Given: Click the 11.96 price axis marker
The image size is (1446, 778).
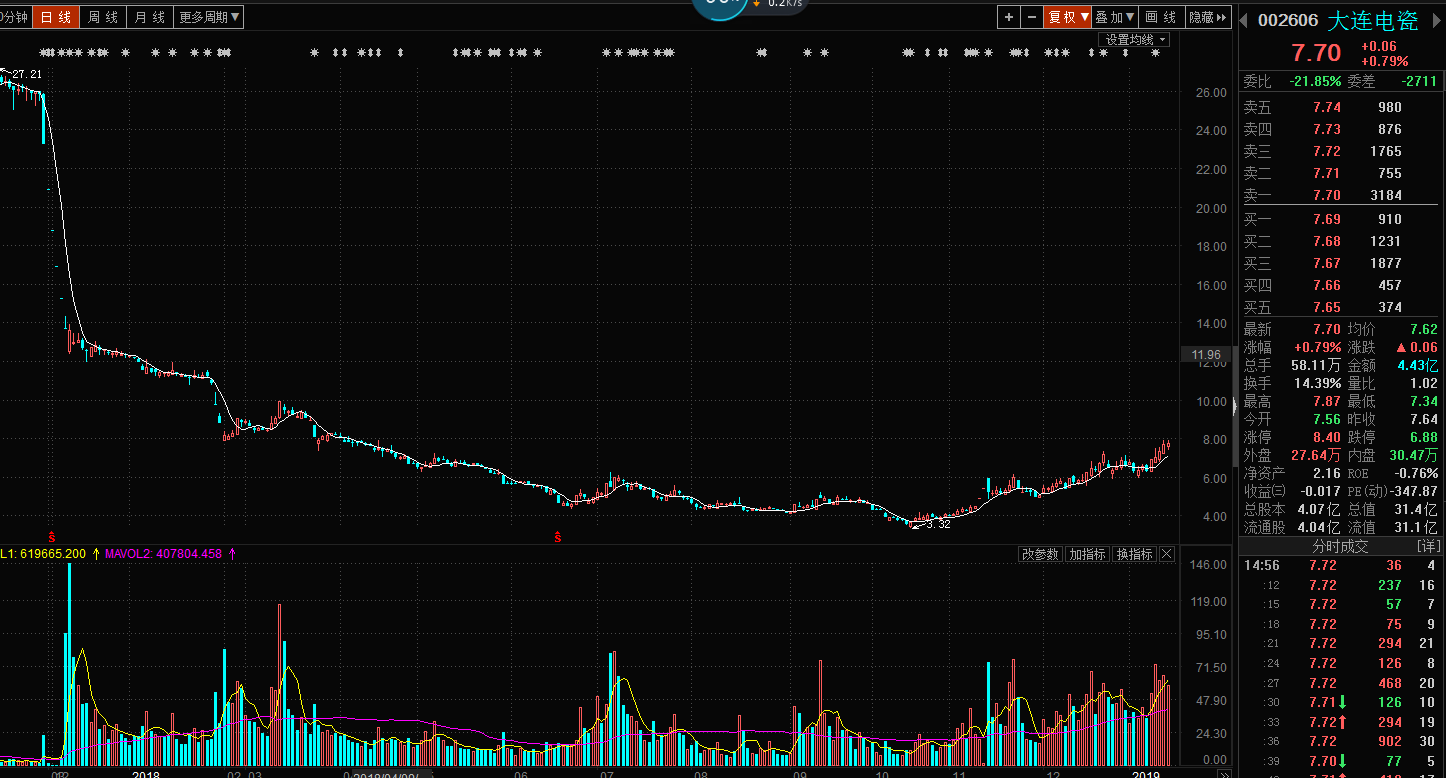Looking at the screenshot, I should [x=1206, y=355].
